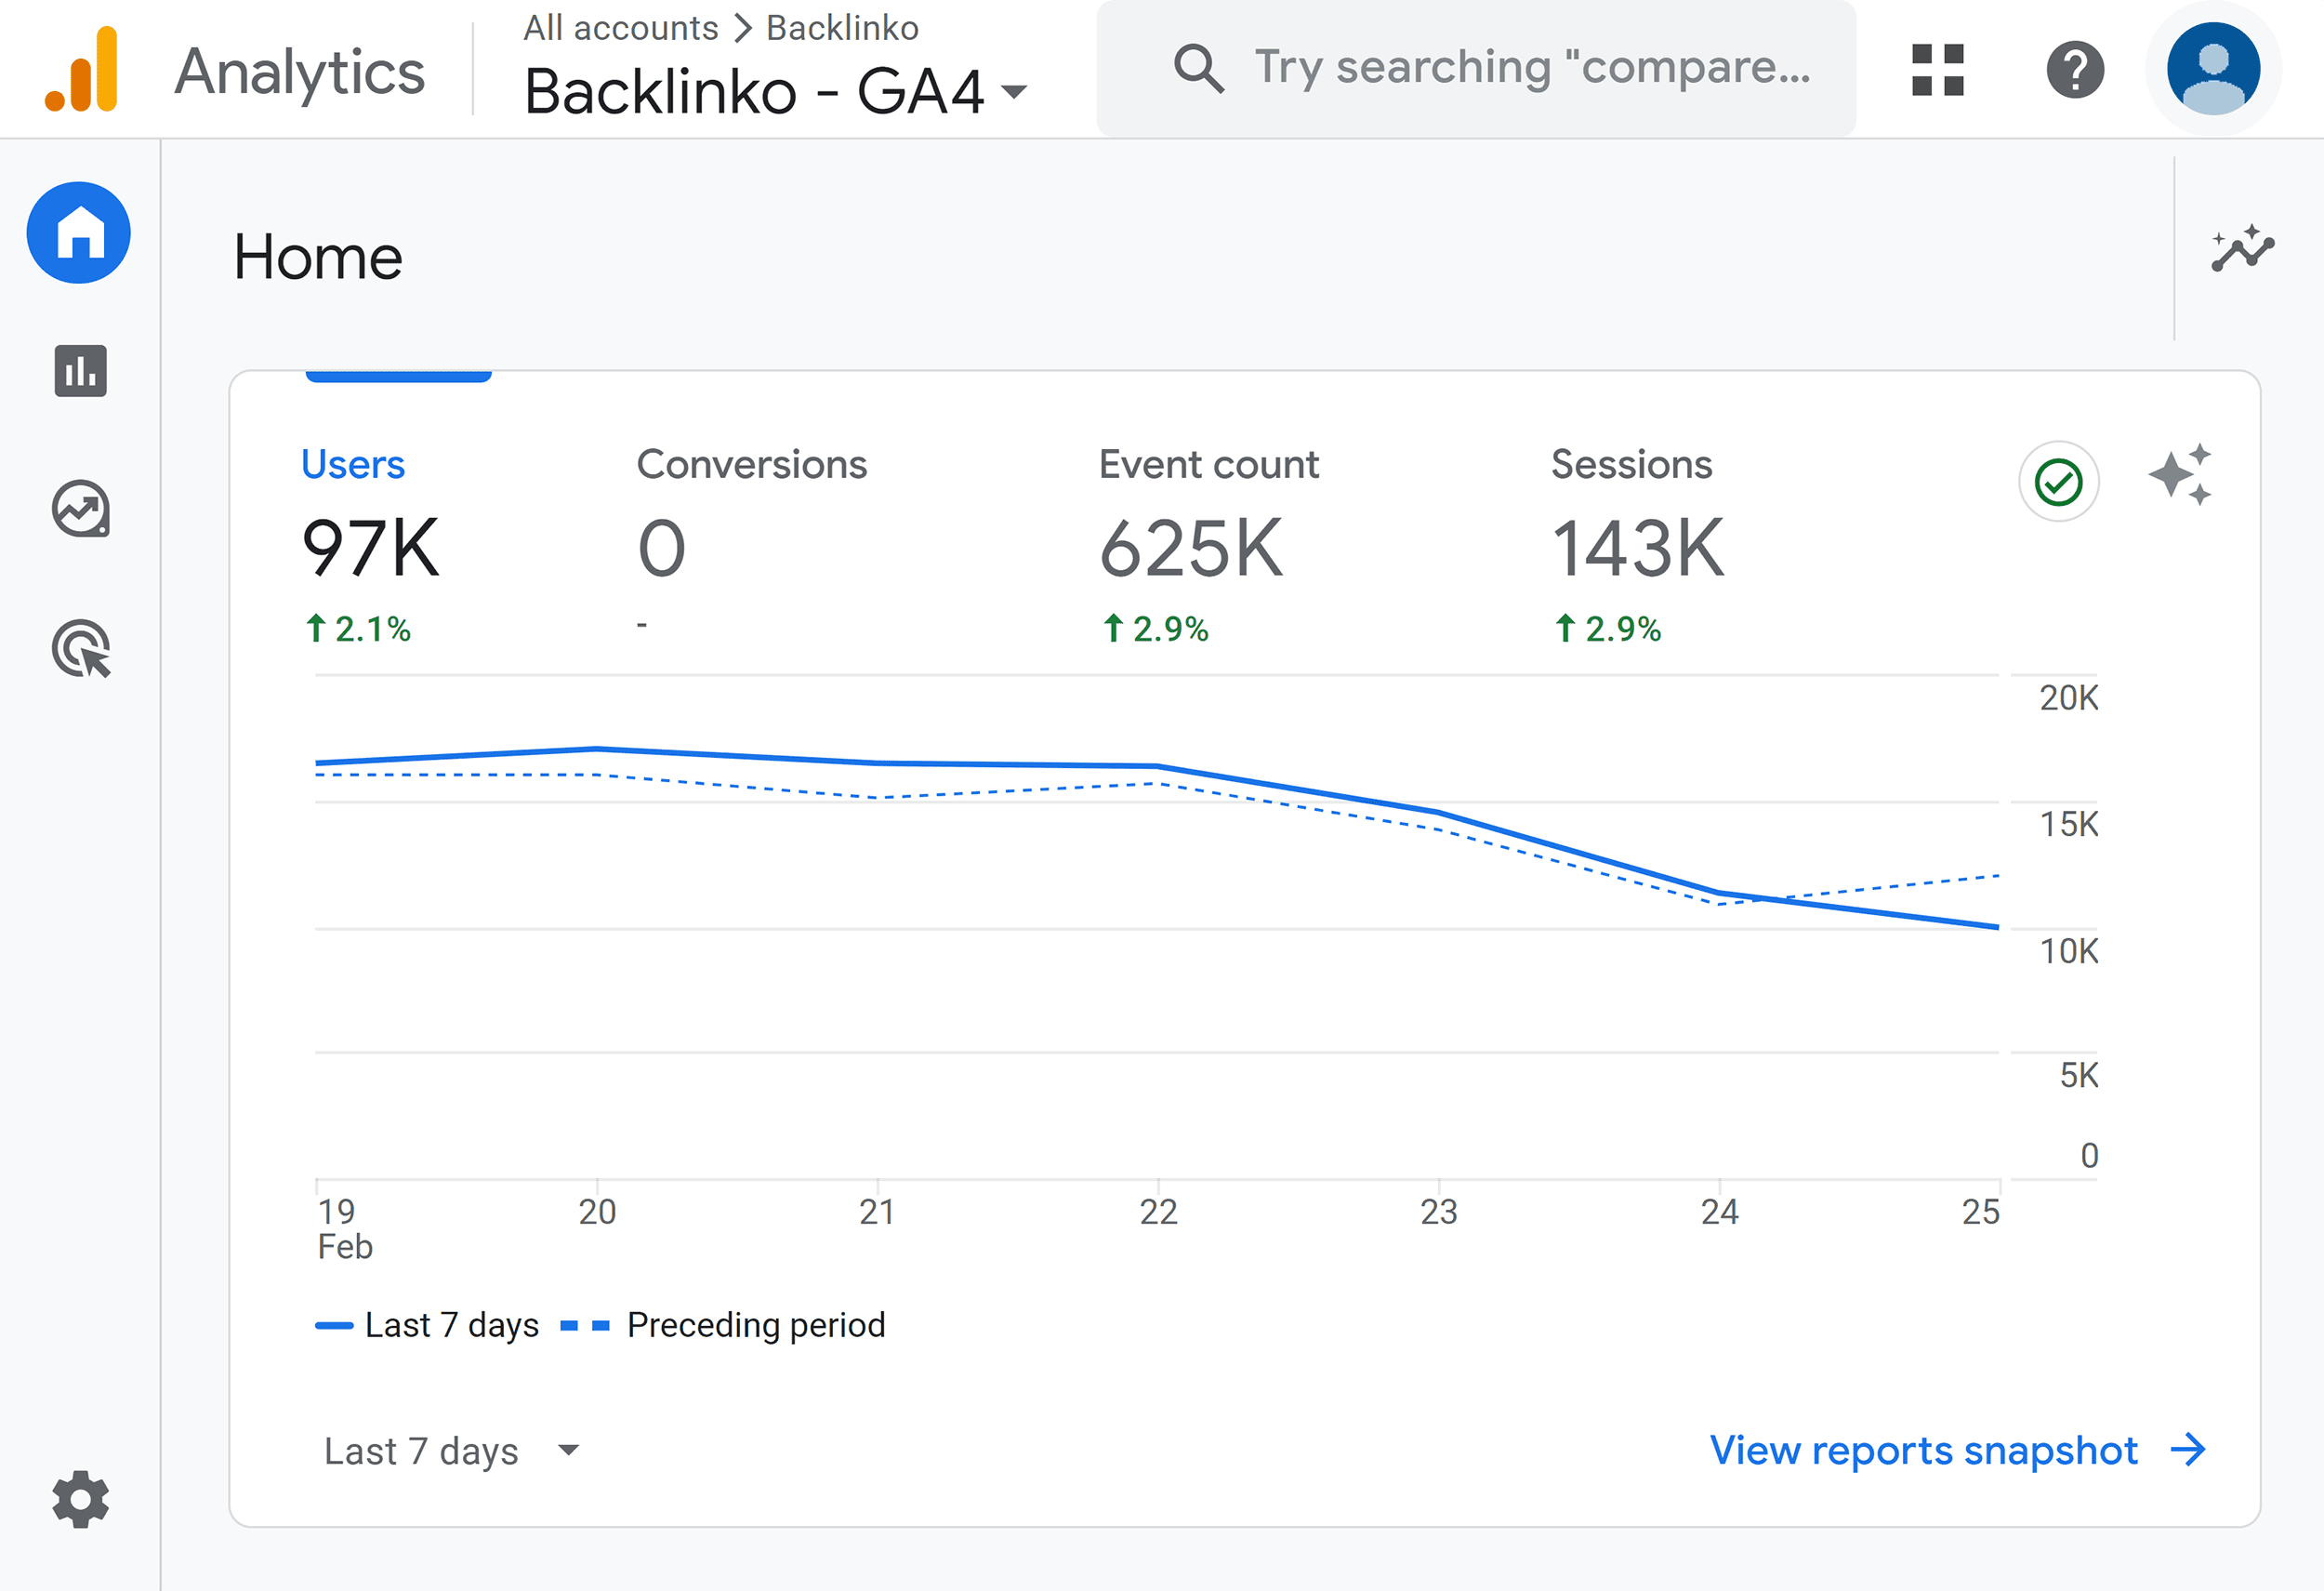Open the Home section in the sidebar
Image resolution: width=2324 pixels, height=1591 pixels.
click(79, 232)
